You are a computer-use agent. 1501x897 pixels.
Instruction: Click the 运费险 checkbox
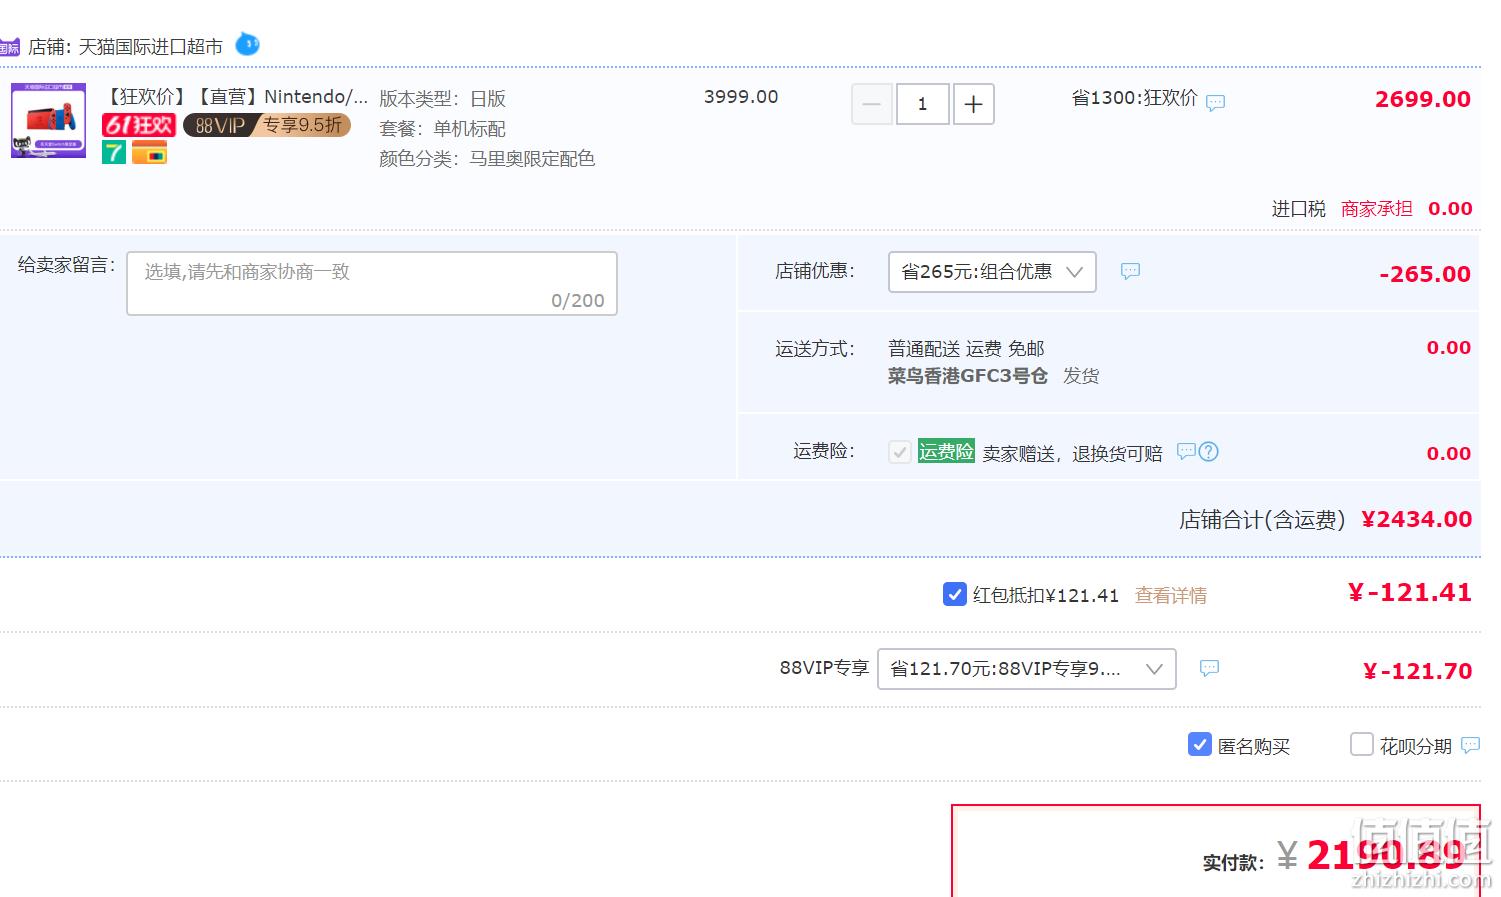[x=899, y=452]
